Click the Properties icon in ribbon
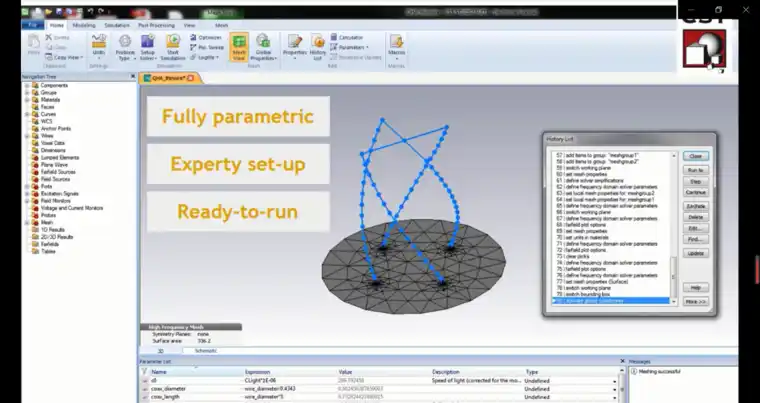The image size is (760, 403). coord(295,48)
